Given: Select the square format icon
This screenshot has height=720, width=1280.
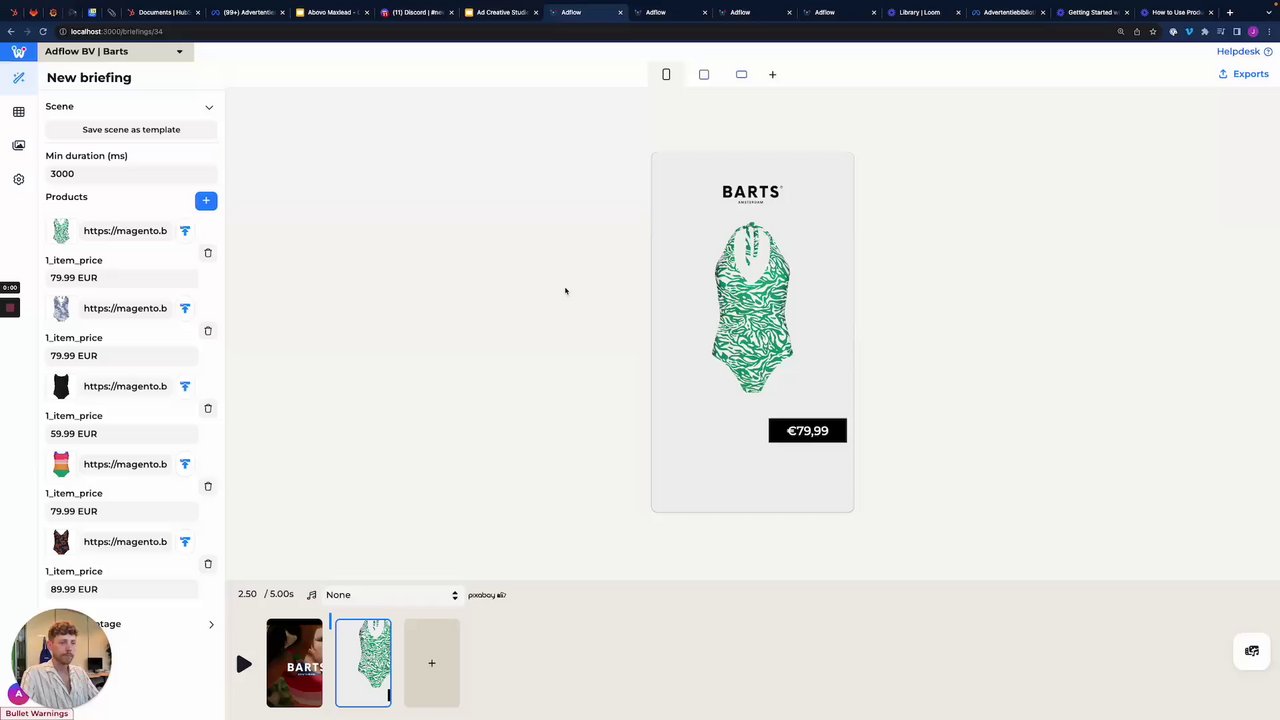Looking at the screenshot, I should coord(704,74).
